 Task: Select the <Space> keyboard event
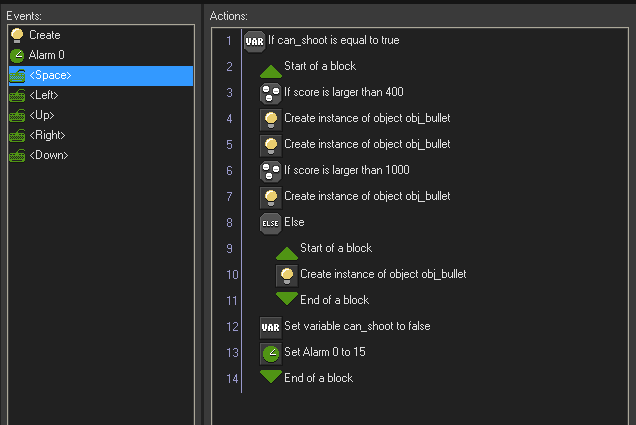(x=50, y=75)
